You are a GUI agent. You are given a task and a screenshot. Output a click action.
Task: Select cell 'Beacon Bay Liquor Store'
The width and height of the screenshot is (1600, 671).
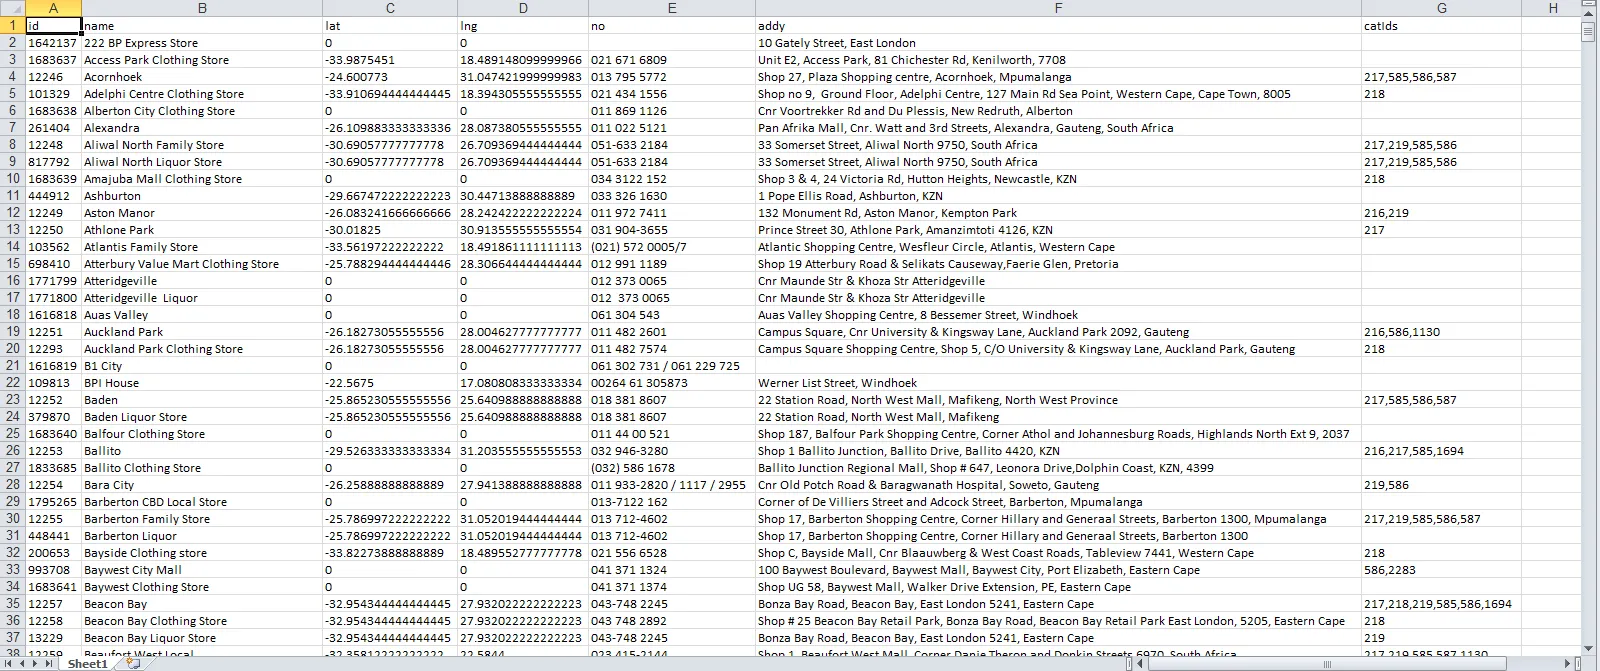(202, 638)
